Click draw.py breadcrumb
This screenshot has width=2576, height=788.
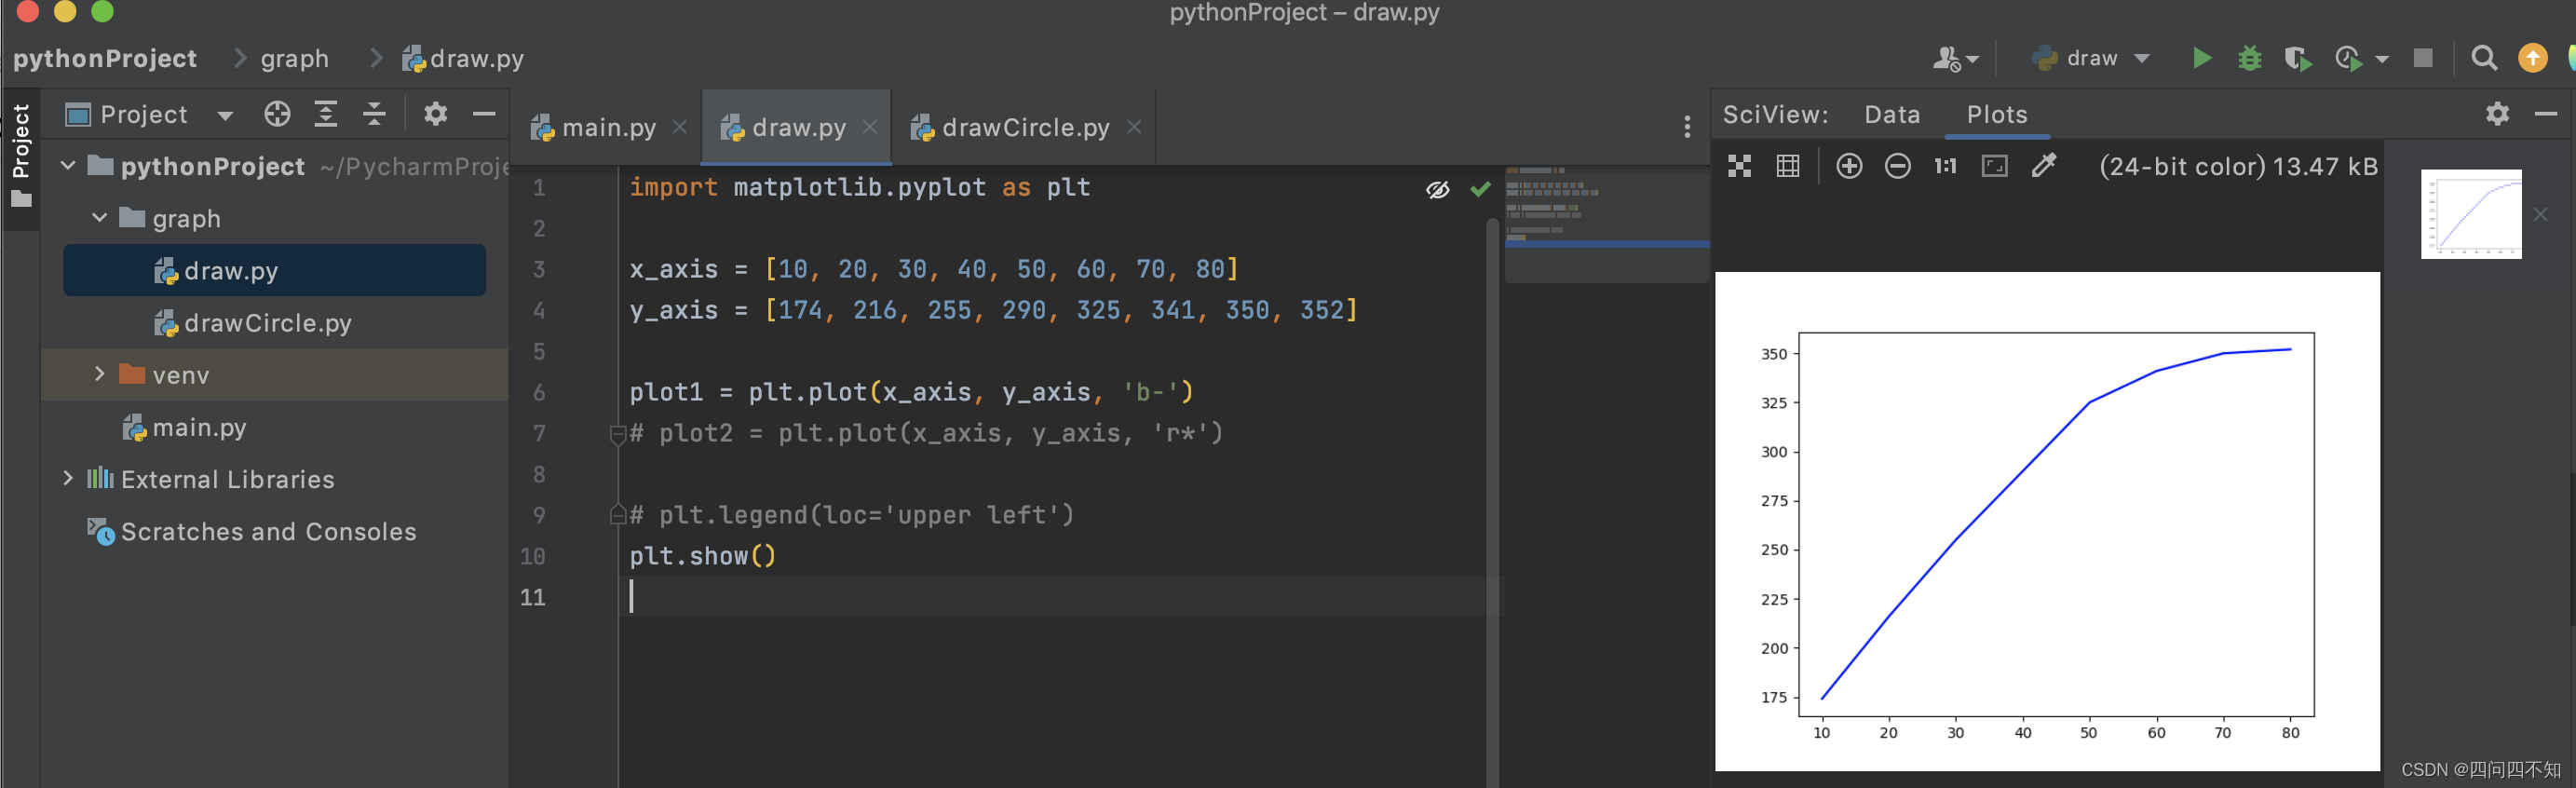[x=463, y=59]
